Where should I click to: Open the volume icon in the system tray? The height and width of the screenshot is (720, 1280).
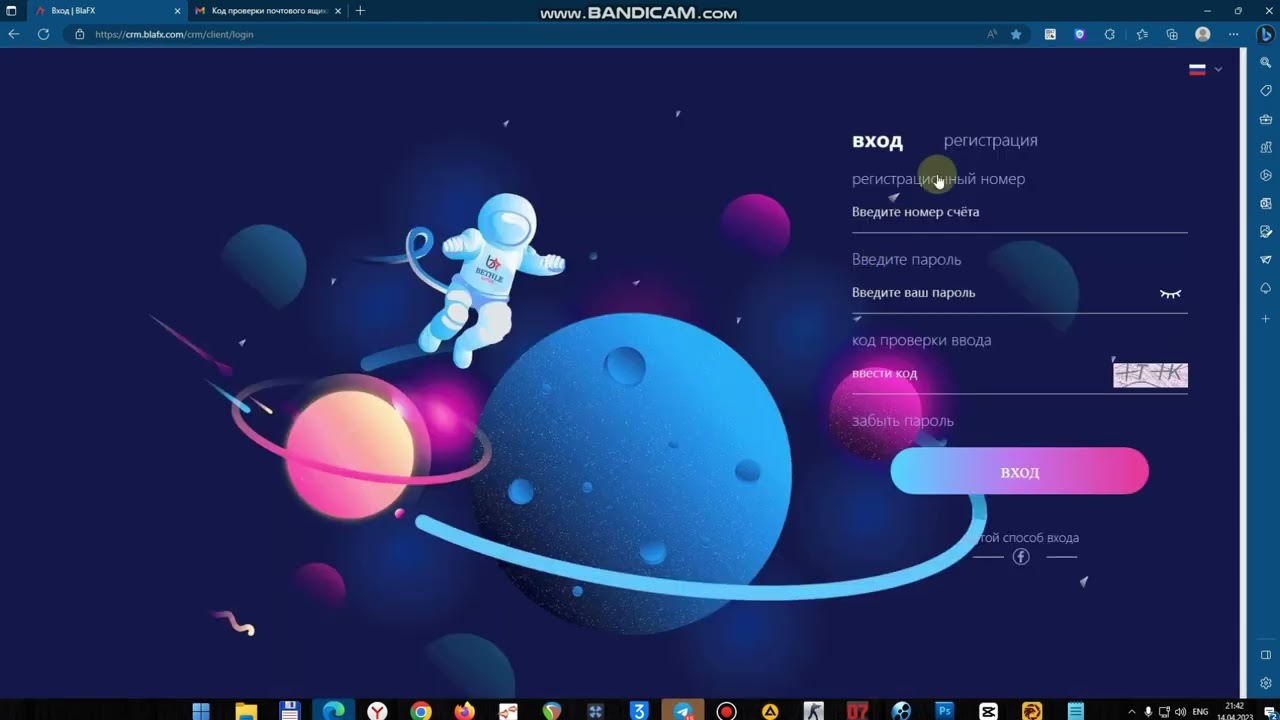(1181, 711)
